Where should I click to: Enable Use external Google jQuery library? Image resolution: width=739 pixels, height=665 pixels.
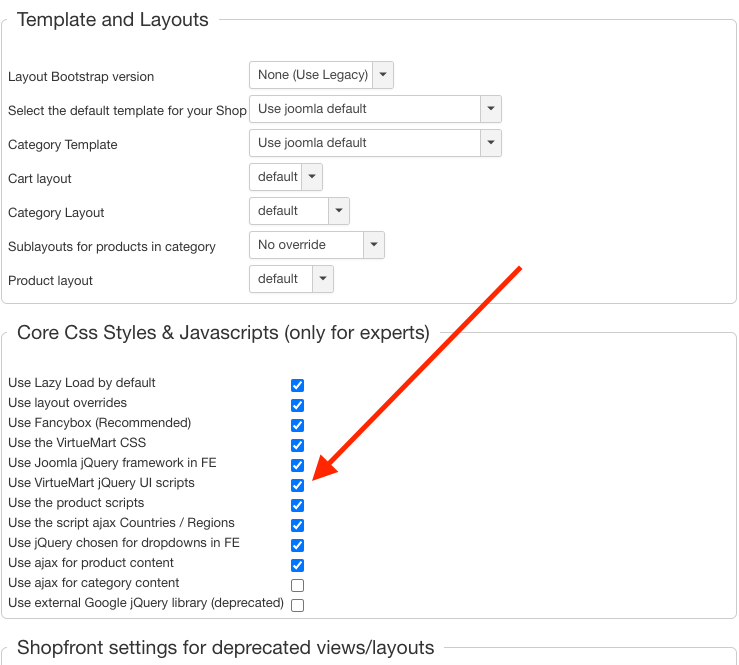click(297, 605)
